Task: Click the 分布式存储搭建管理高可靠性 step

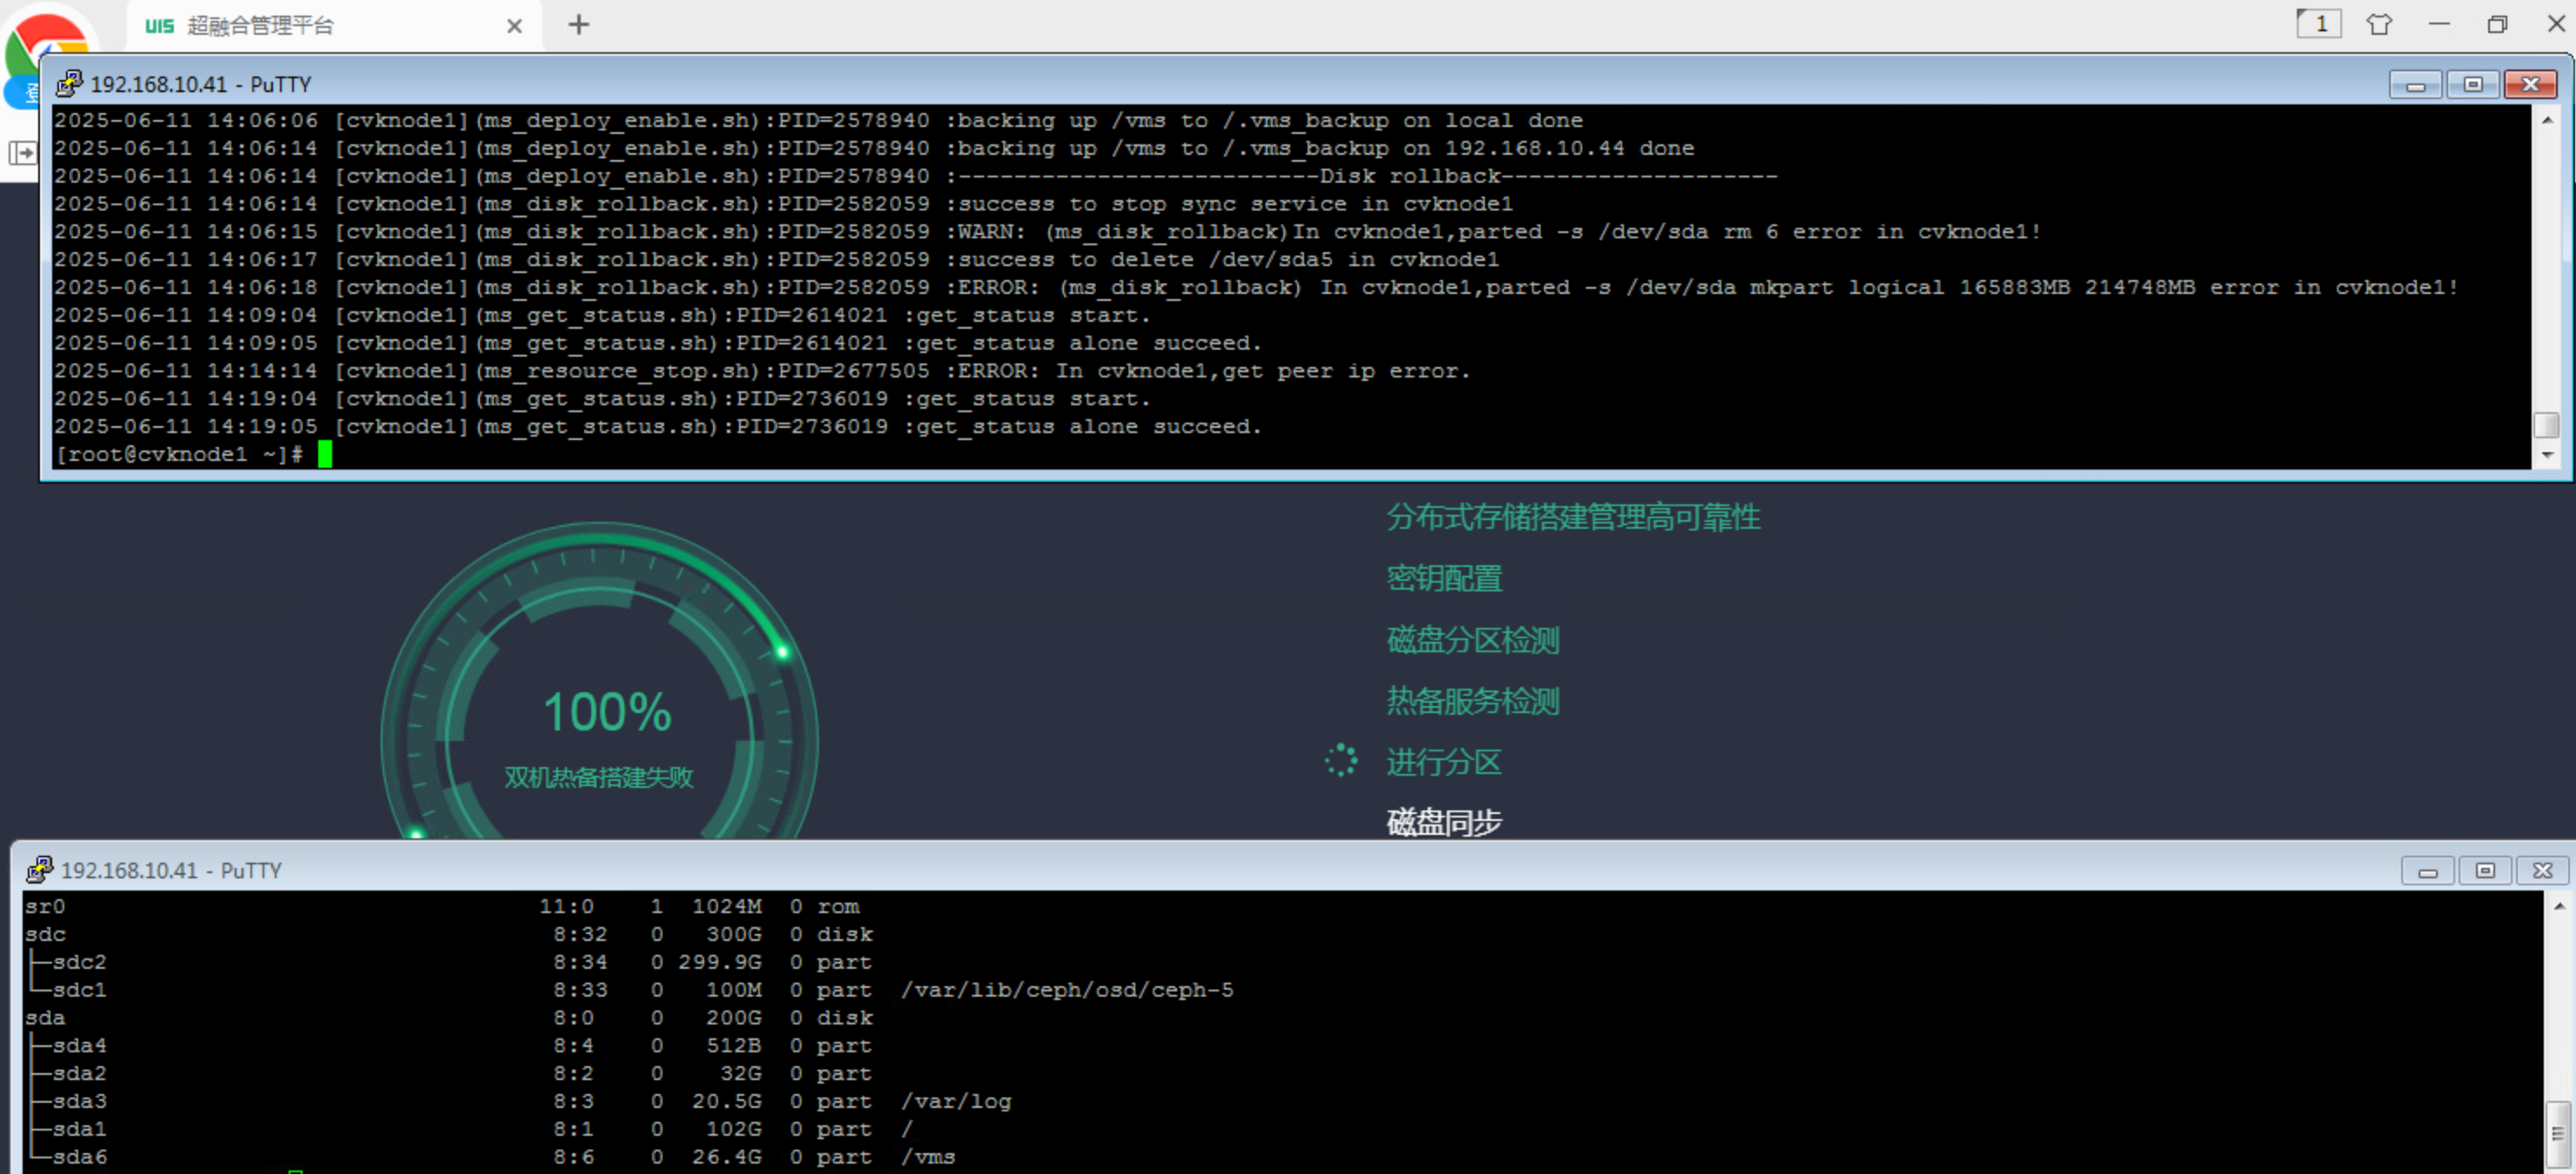Action: click(1572, 517)
